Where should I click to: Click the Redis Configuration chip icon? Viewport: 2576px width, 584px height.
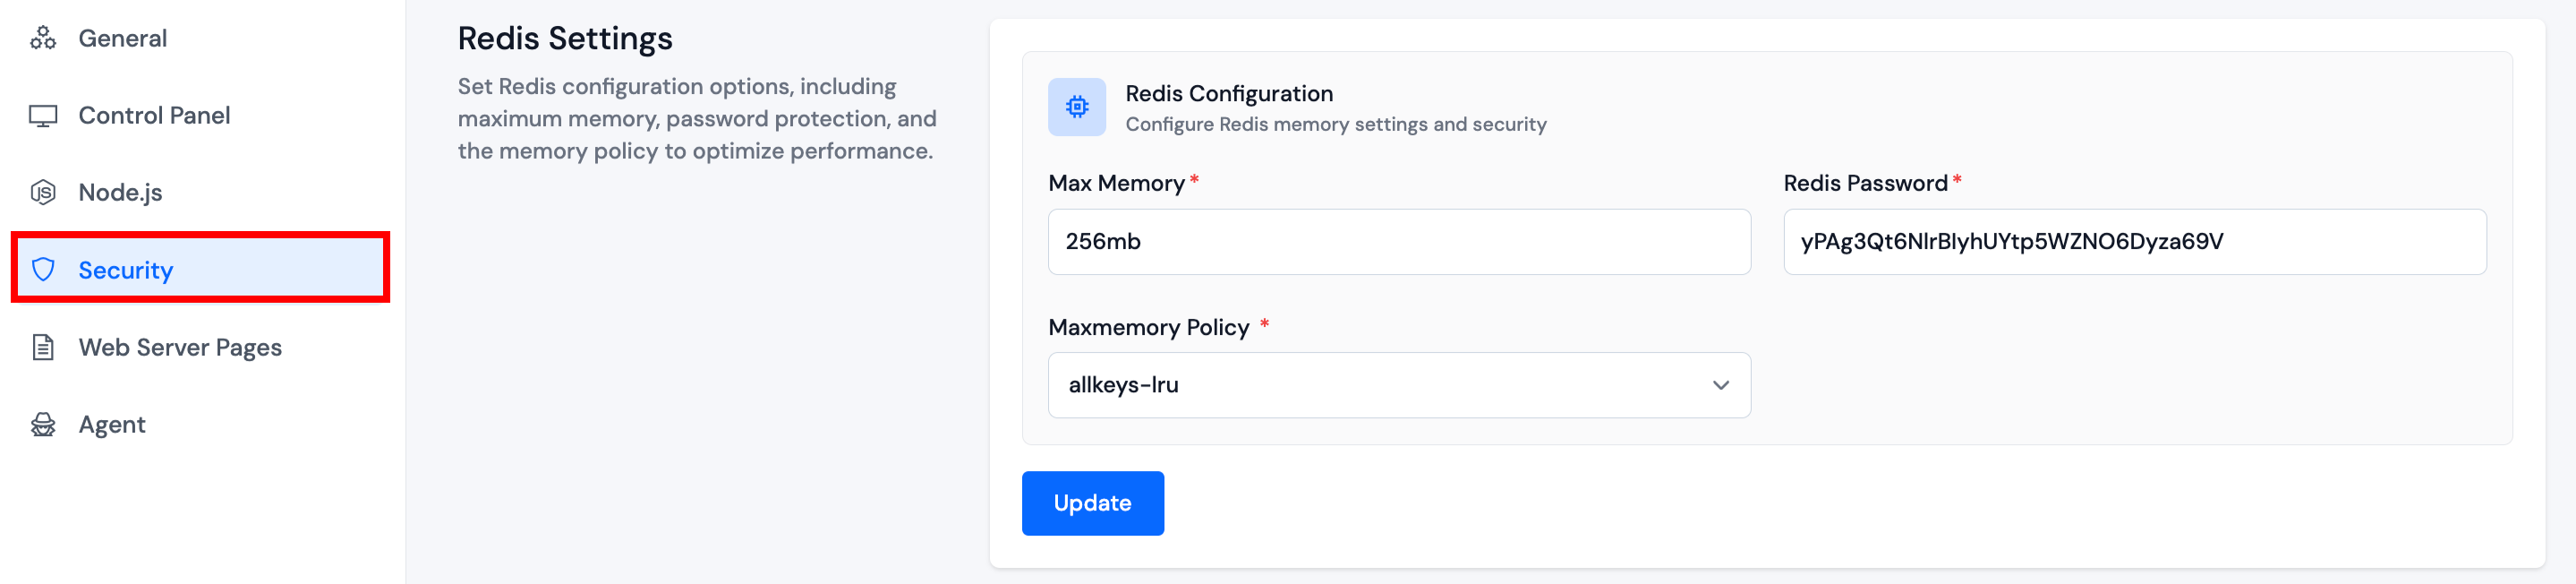1076,107
